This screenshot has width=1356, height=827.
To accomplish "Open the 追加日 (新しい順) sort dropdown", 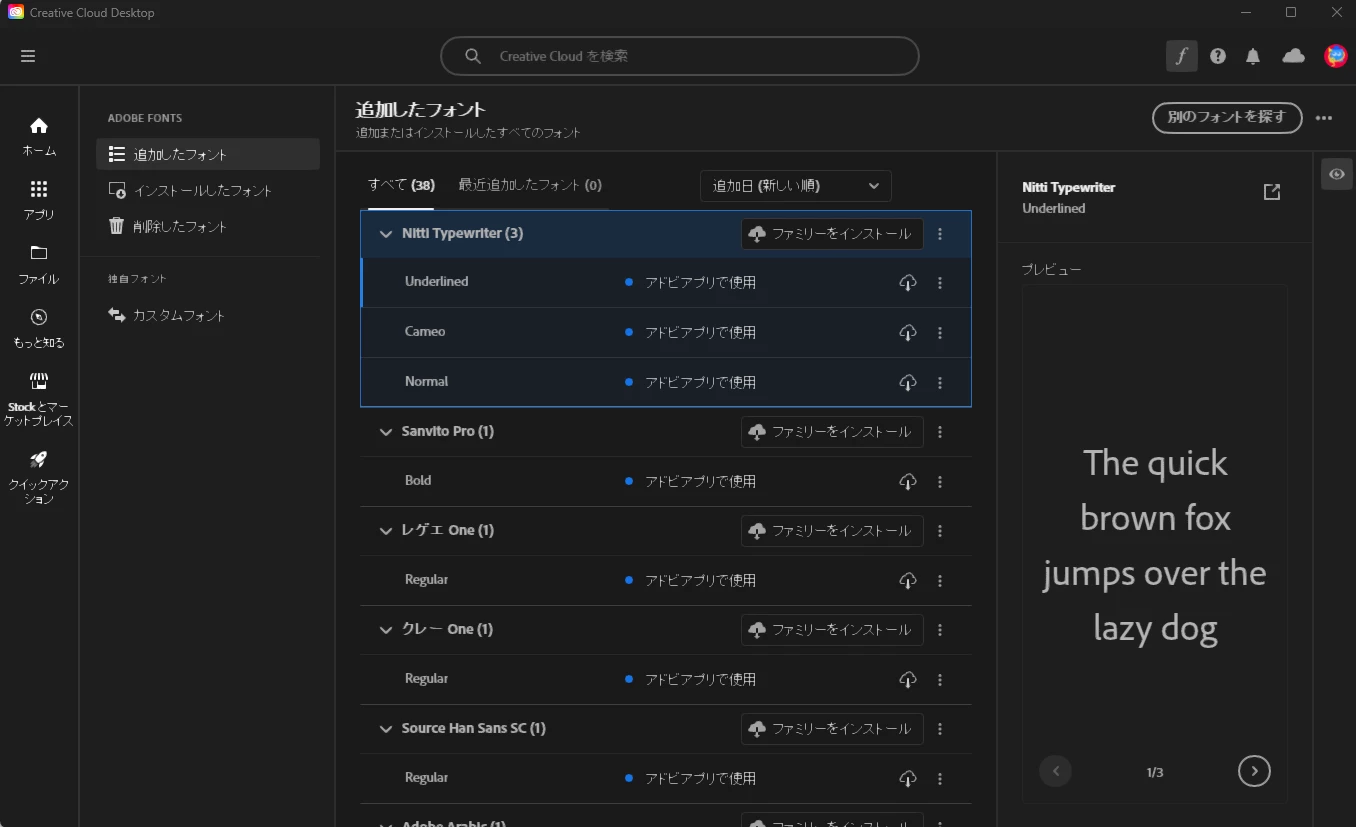I will pos(795,186).
